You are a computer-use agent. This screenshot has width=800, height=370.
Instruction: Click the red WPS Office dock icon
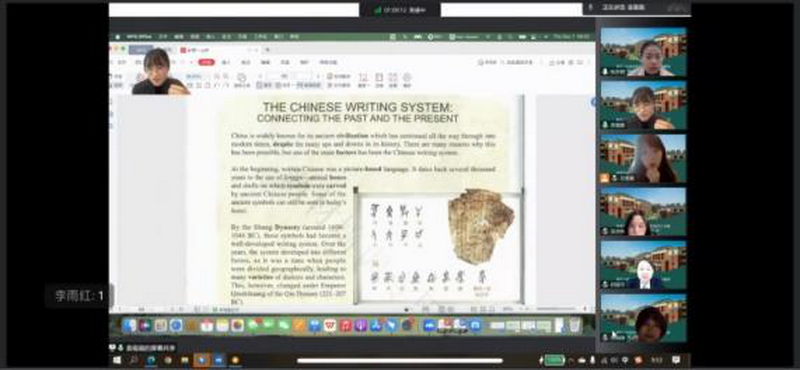tap(330, 325)
